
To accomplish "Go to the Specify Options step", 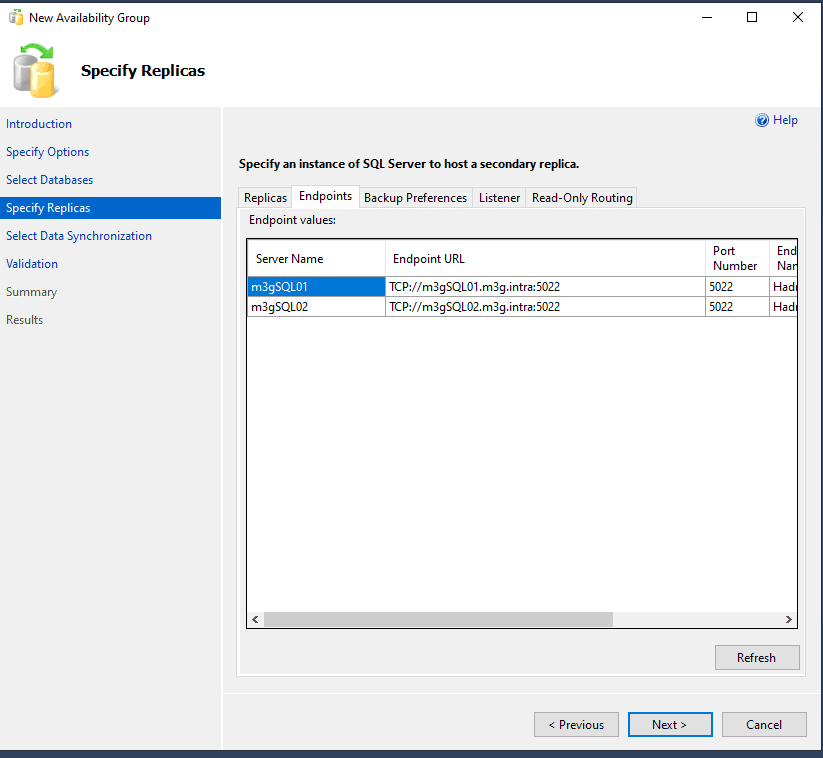I will (x=47, y=152).
